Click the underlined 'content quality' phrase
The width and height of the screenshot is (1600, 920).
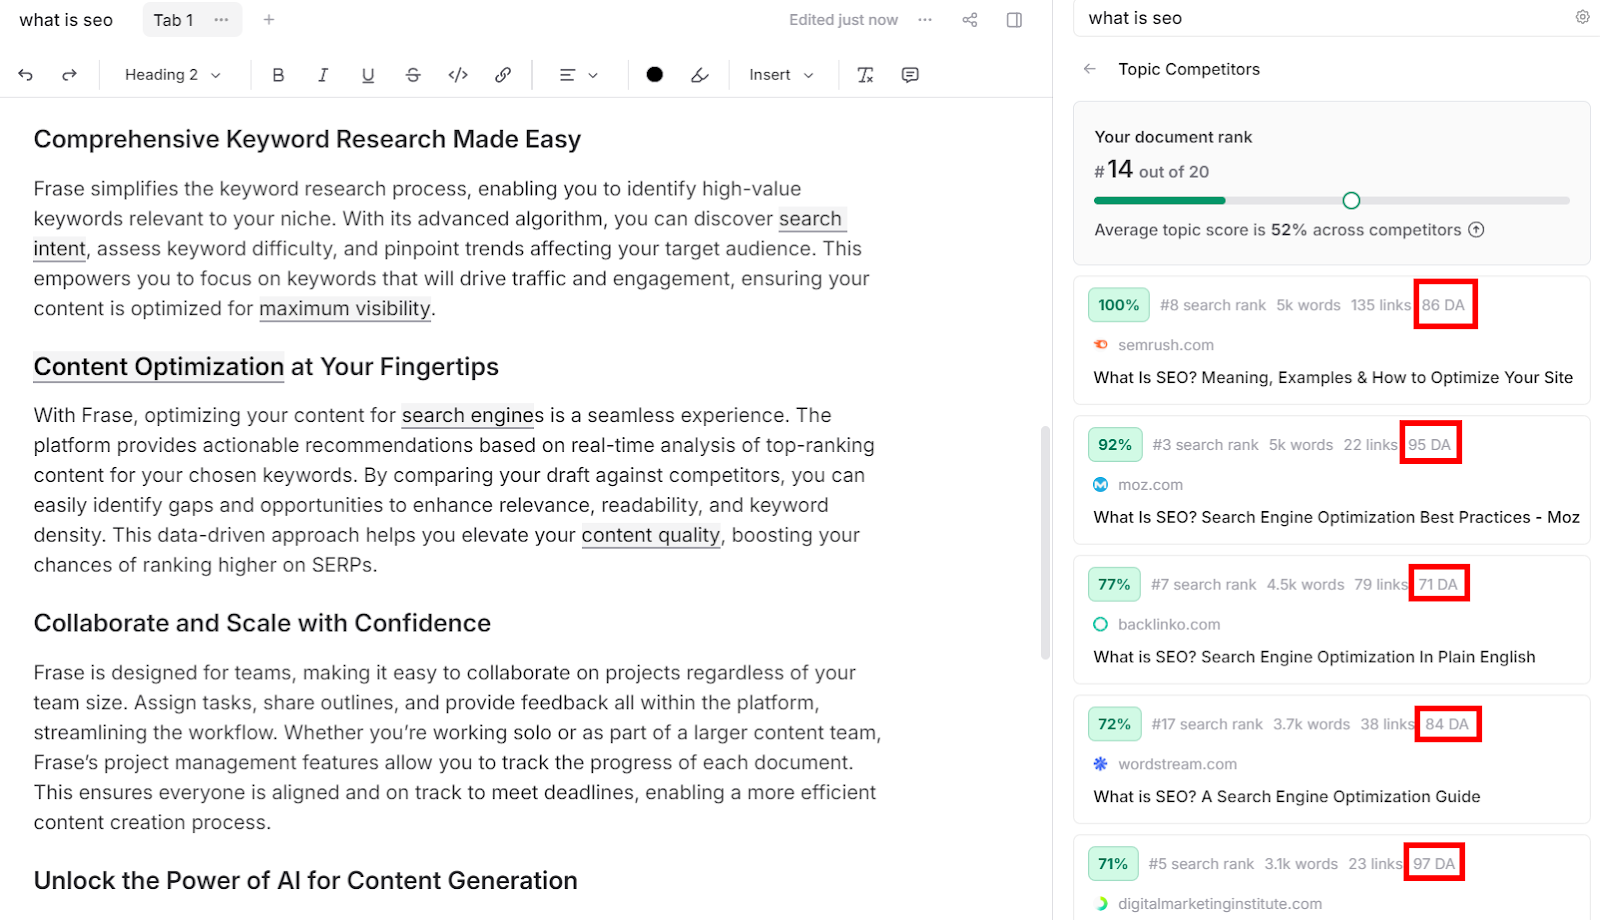click(x=651, y=535)
